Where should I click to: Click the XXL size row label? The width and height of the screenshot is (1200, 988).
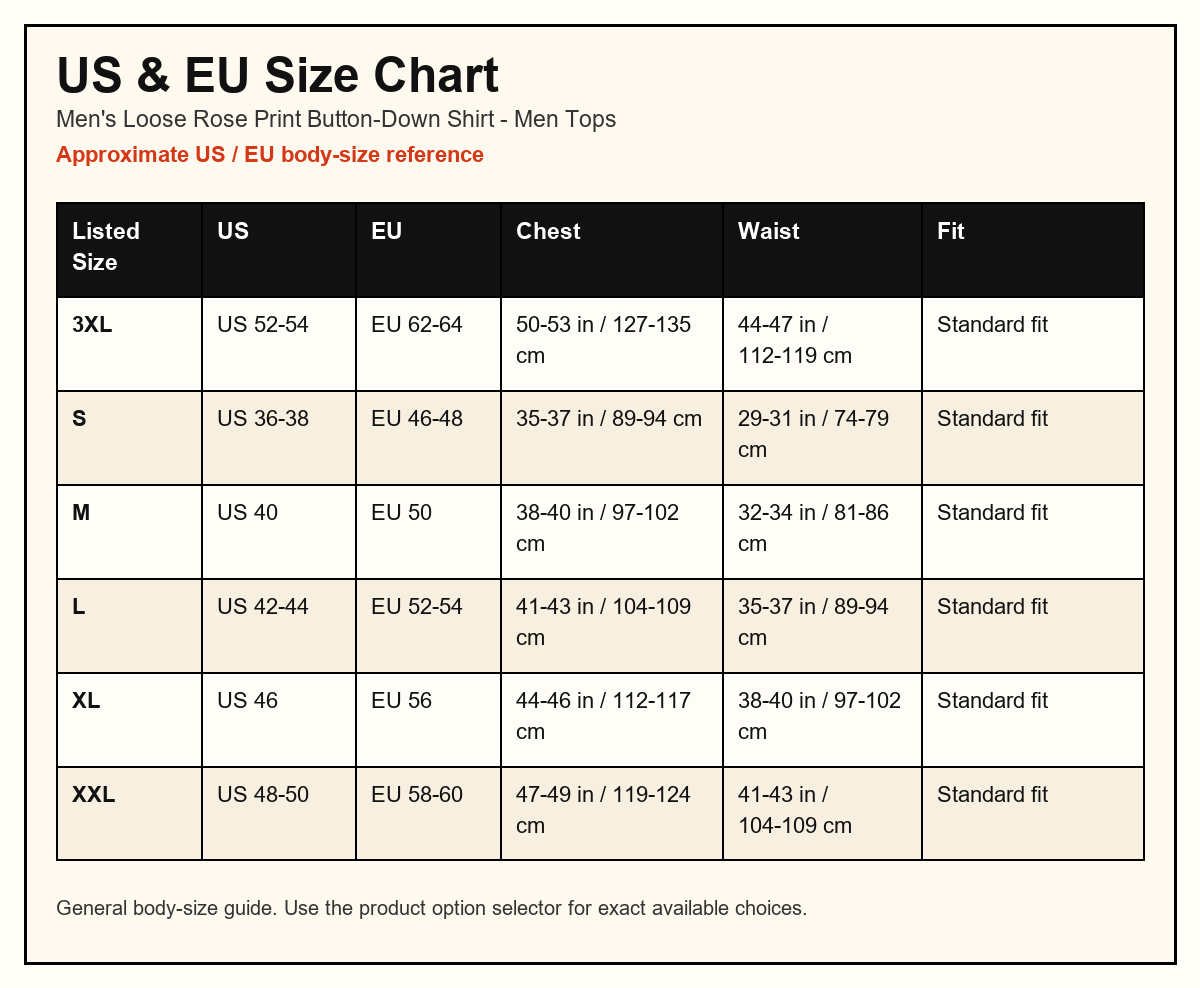130,814
